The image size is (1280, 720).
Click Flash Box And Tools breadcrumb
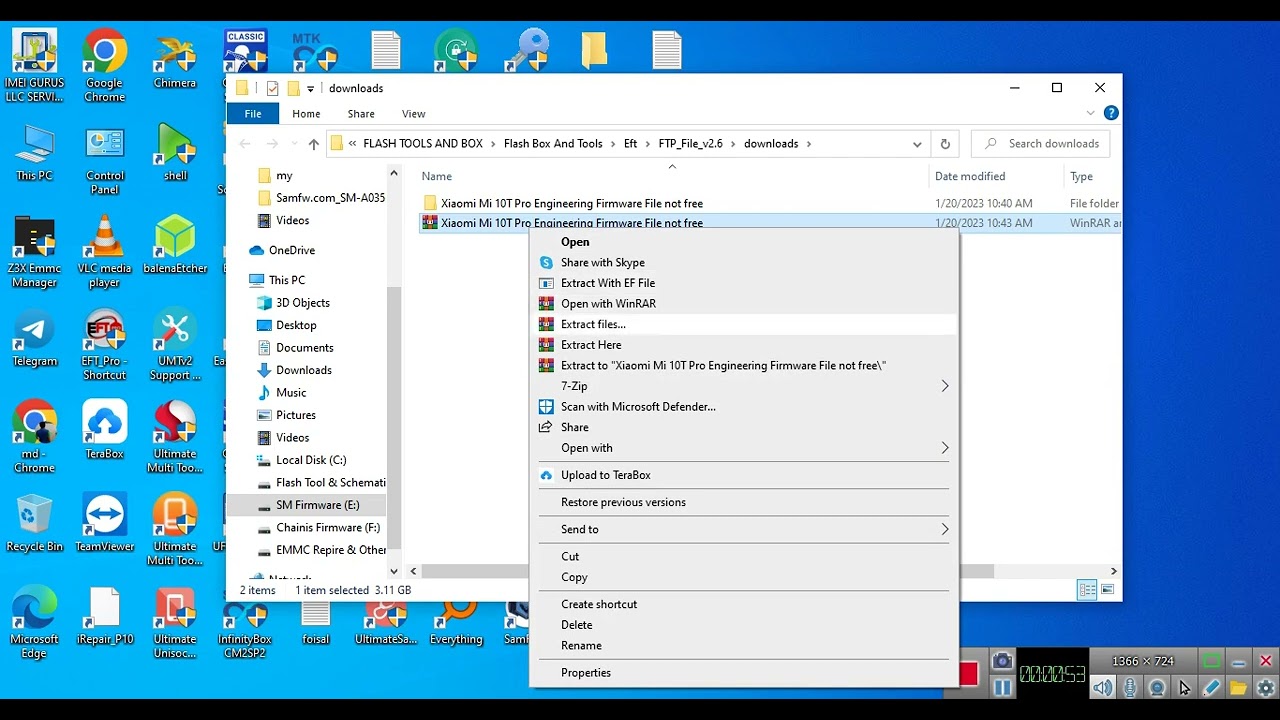(553, 144)
